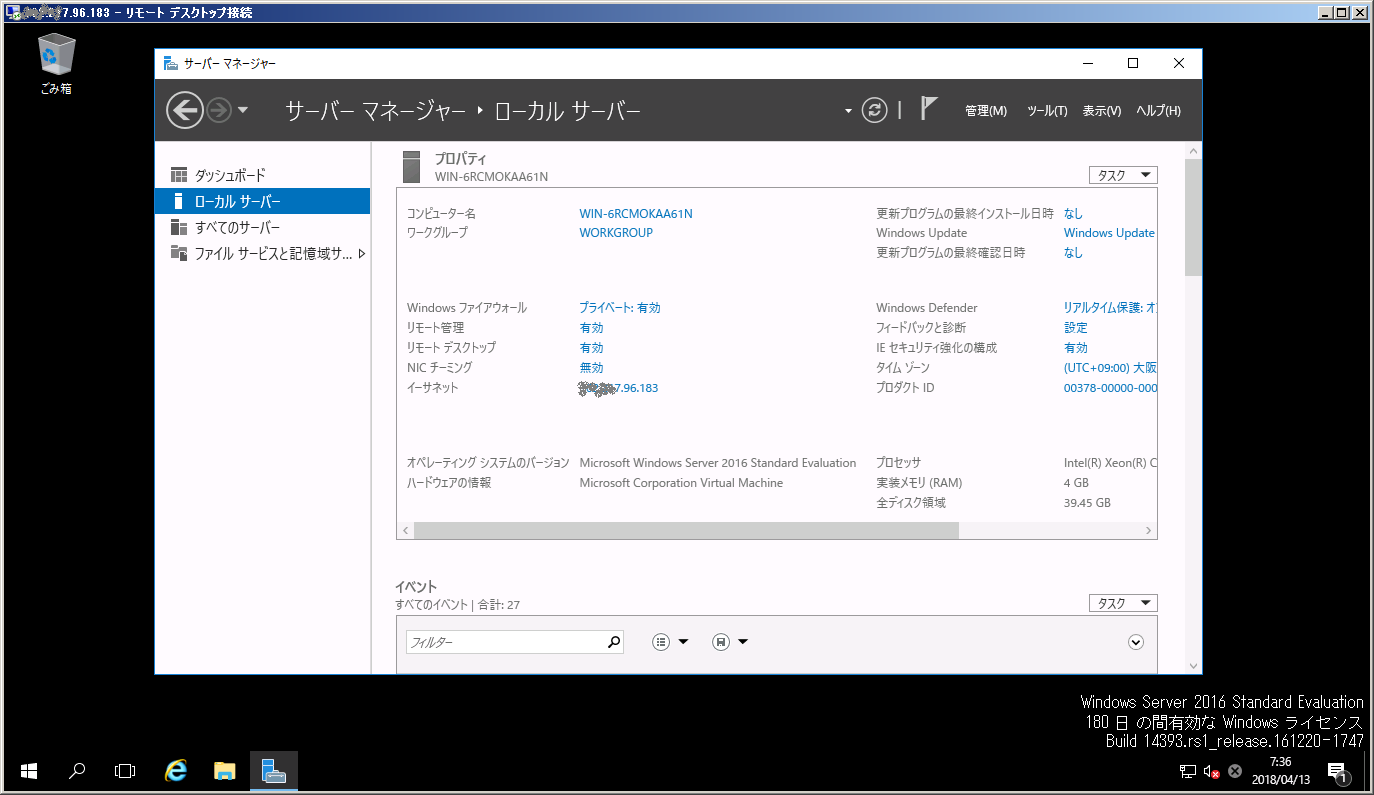Open the ヘルプ(H) menu

point(1159,111)
